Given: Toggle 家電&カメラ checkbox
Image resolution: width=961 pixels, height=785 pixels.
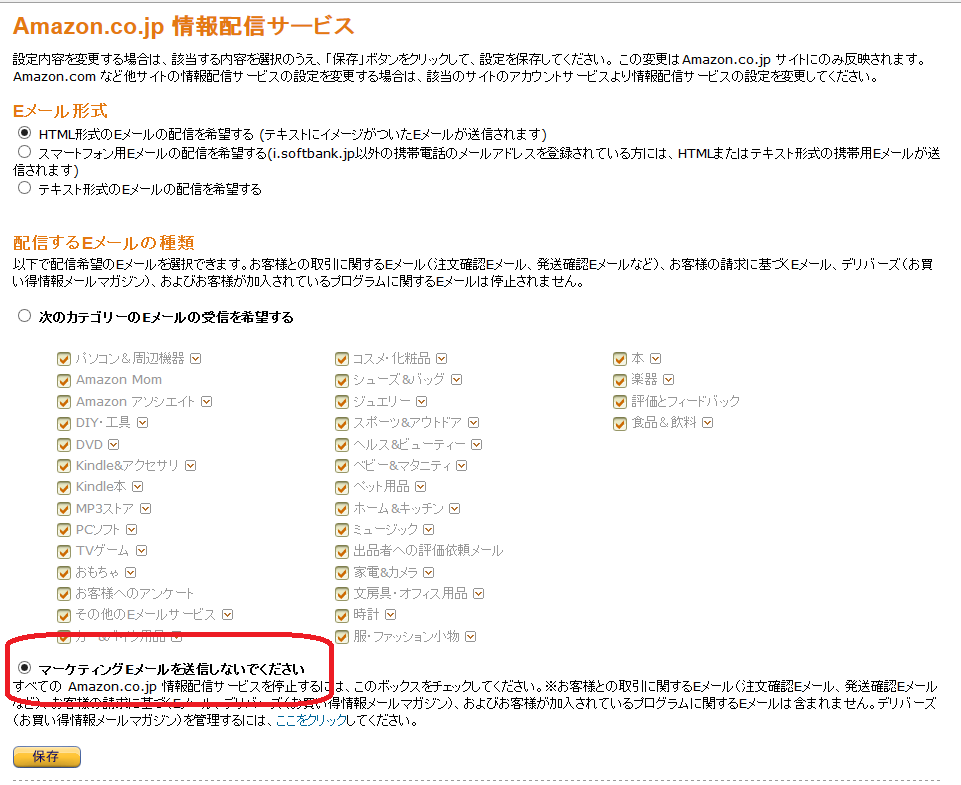Looking at the screenshot, I should (x=342, y=573).
